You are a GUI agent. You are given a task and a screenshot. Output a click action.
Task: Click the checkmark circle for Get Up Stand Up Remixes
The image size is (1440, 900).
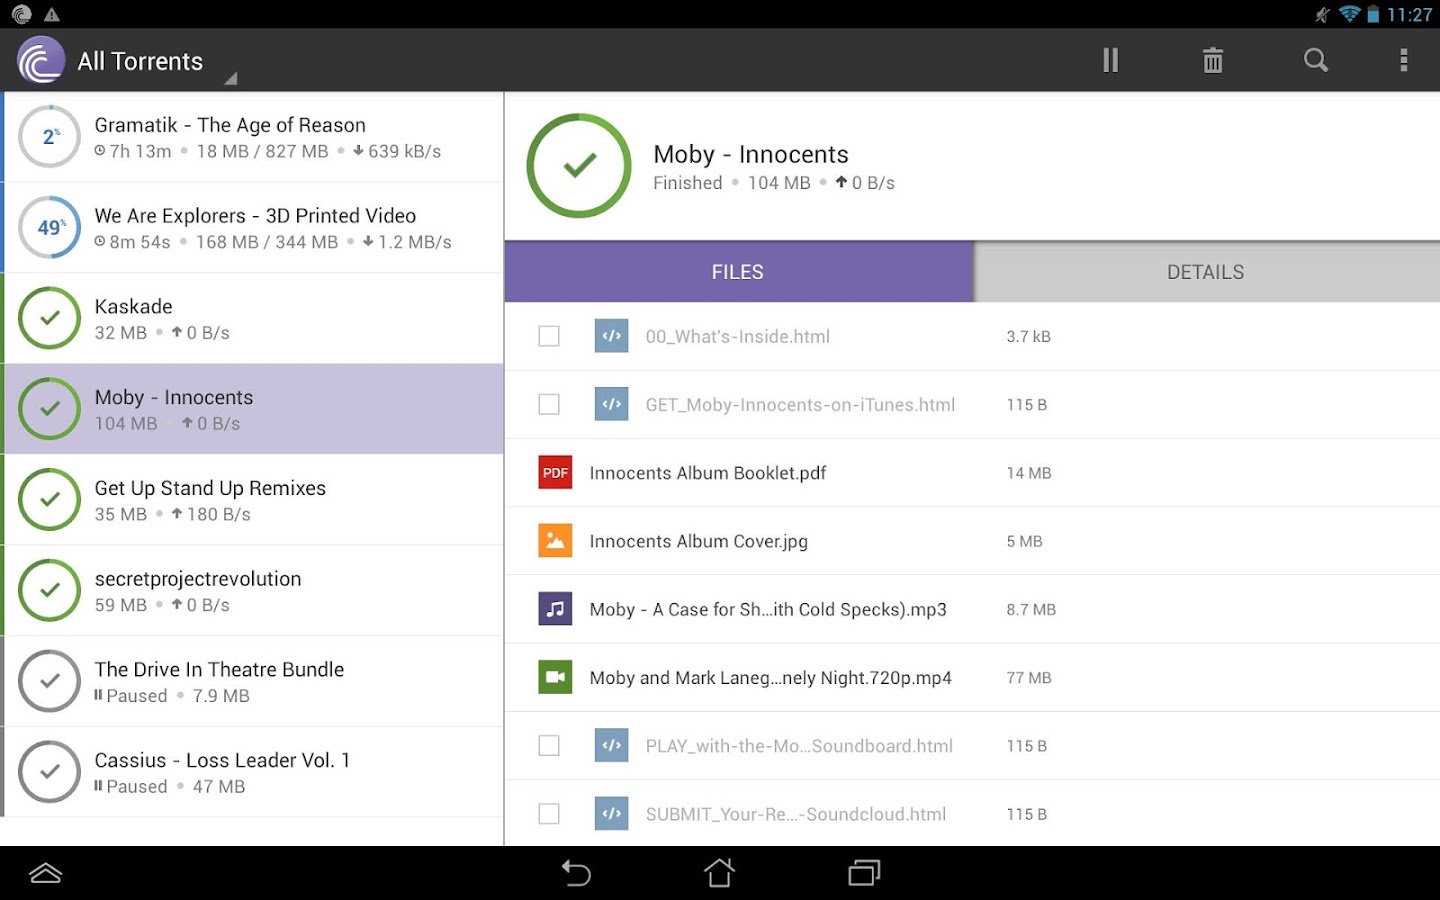point(50,499)
